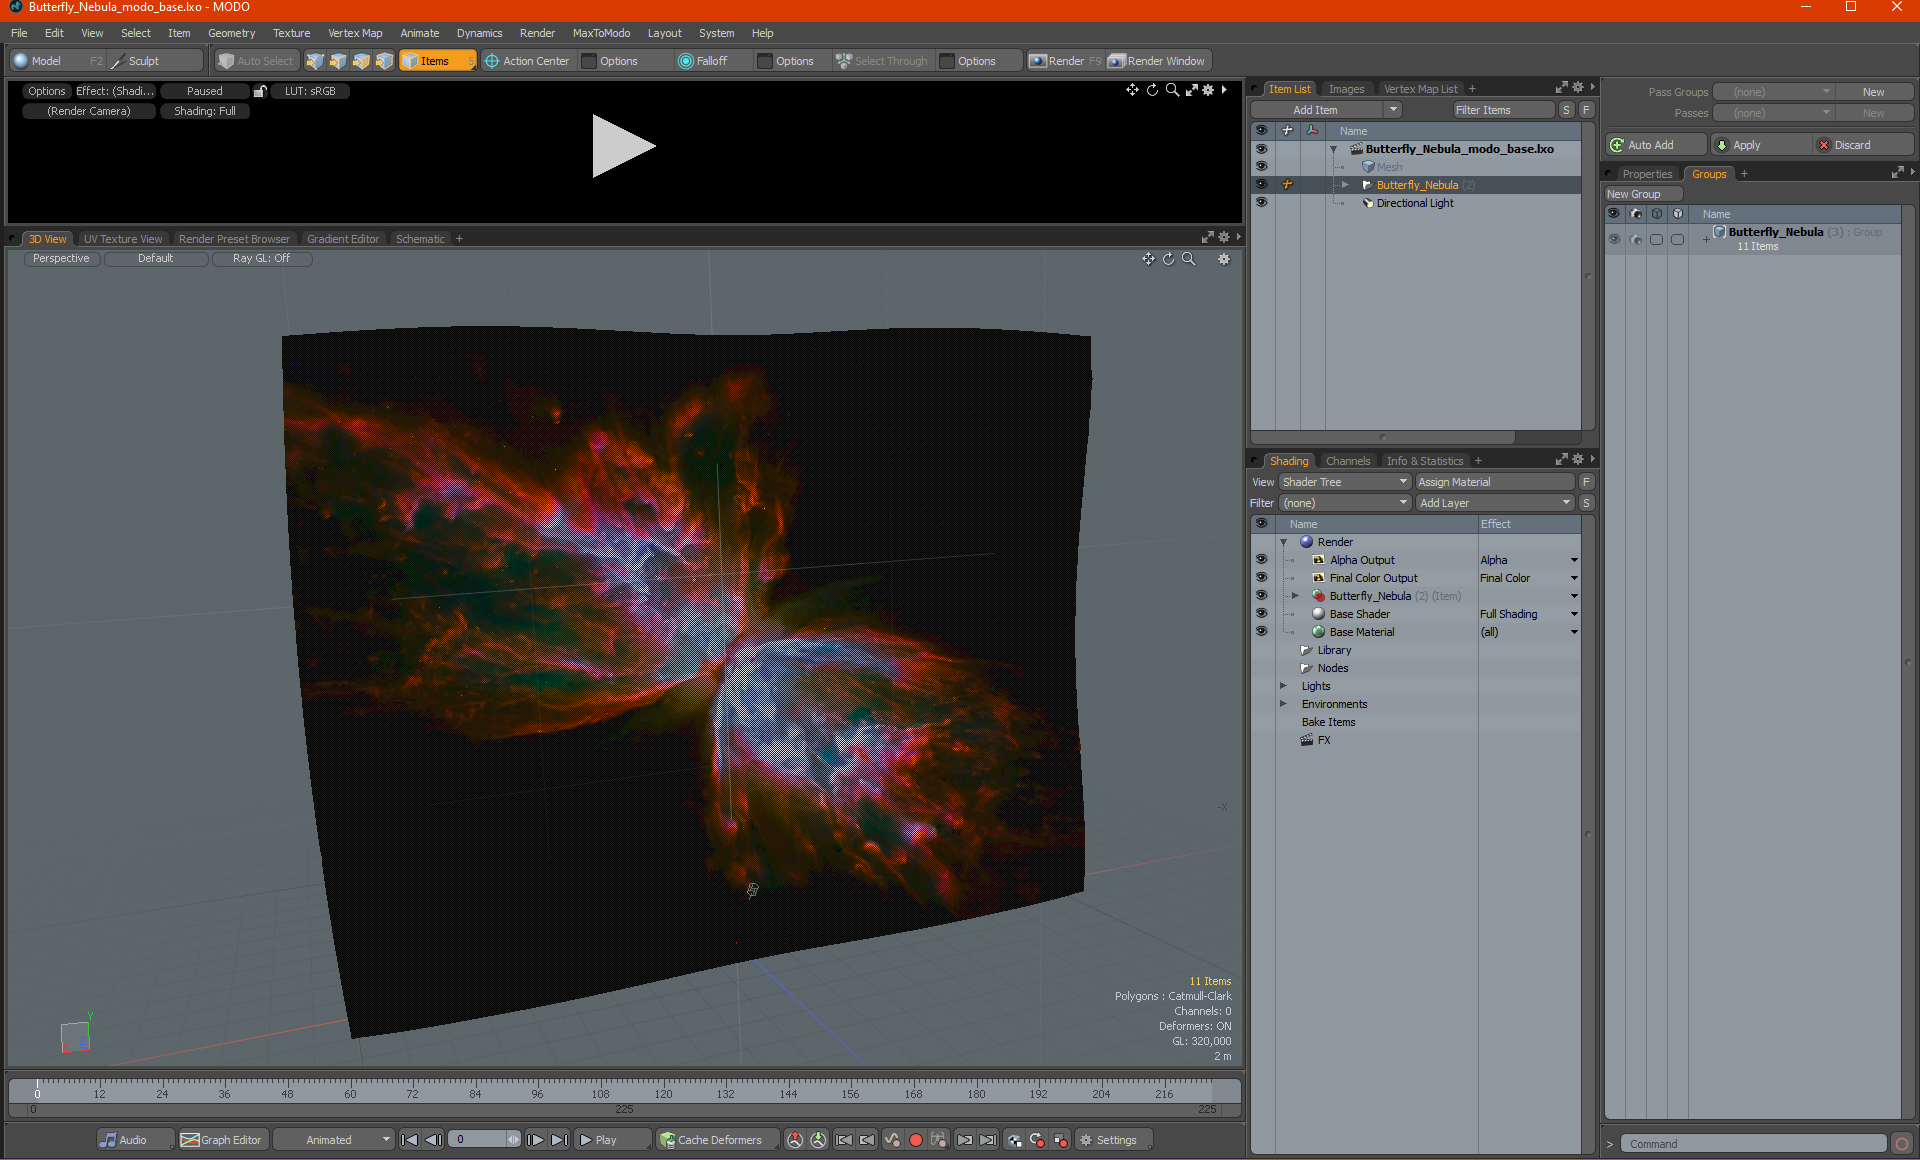Toggle visibility of Directional Light item
The image size is (1920, 1160).
pyautogui.click(x=1261, y=203)
